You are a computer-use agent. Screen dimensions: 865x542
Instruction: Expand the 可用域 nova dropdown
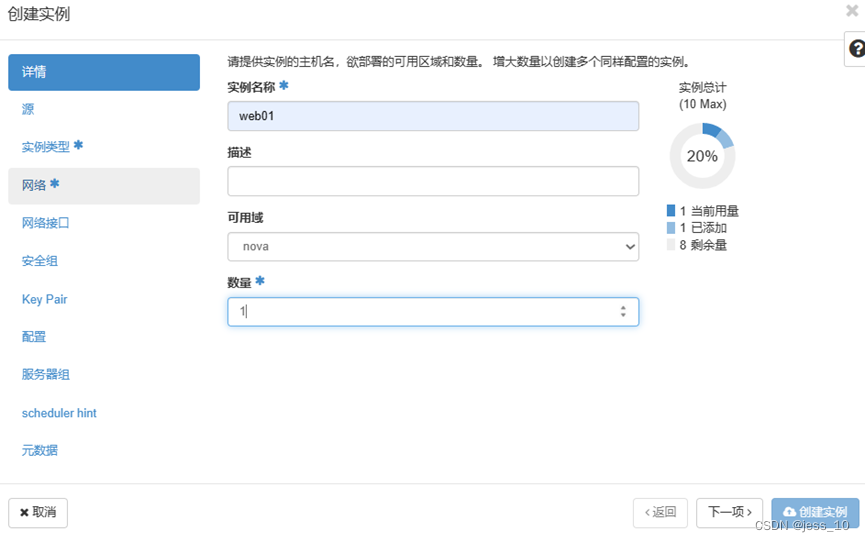point(433,247)
